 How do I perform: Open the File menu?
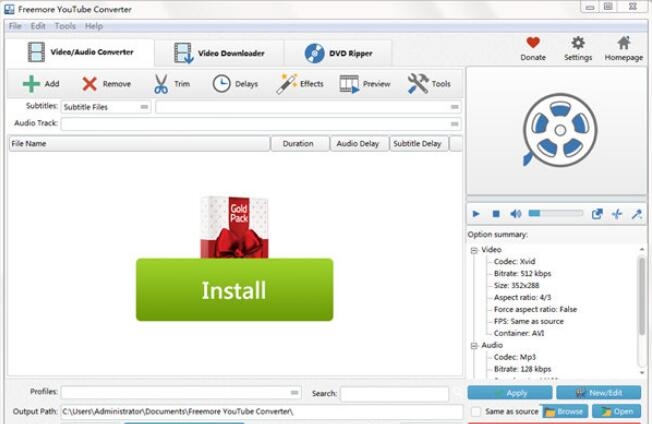(15, 26)
